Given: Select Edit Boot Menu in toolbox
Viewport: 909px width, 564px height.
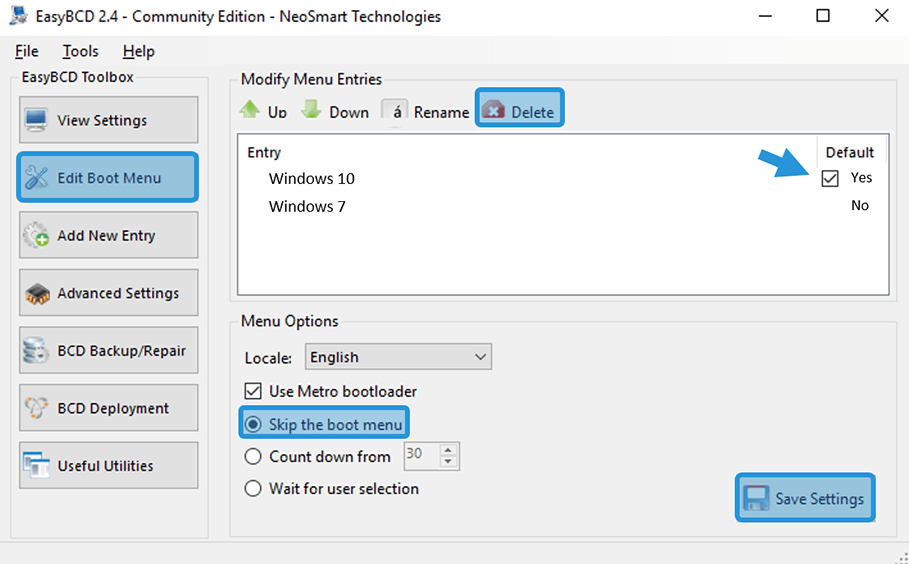Looking at the screenshot, I should point(108,177).
